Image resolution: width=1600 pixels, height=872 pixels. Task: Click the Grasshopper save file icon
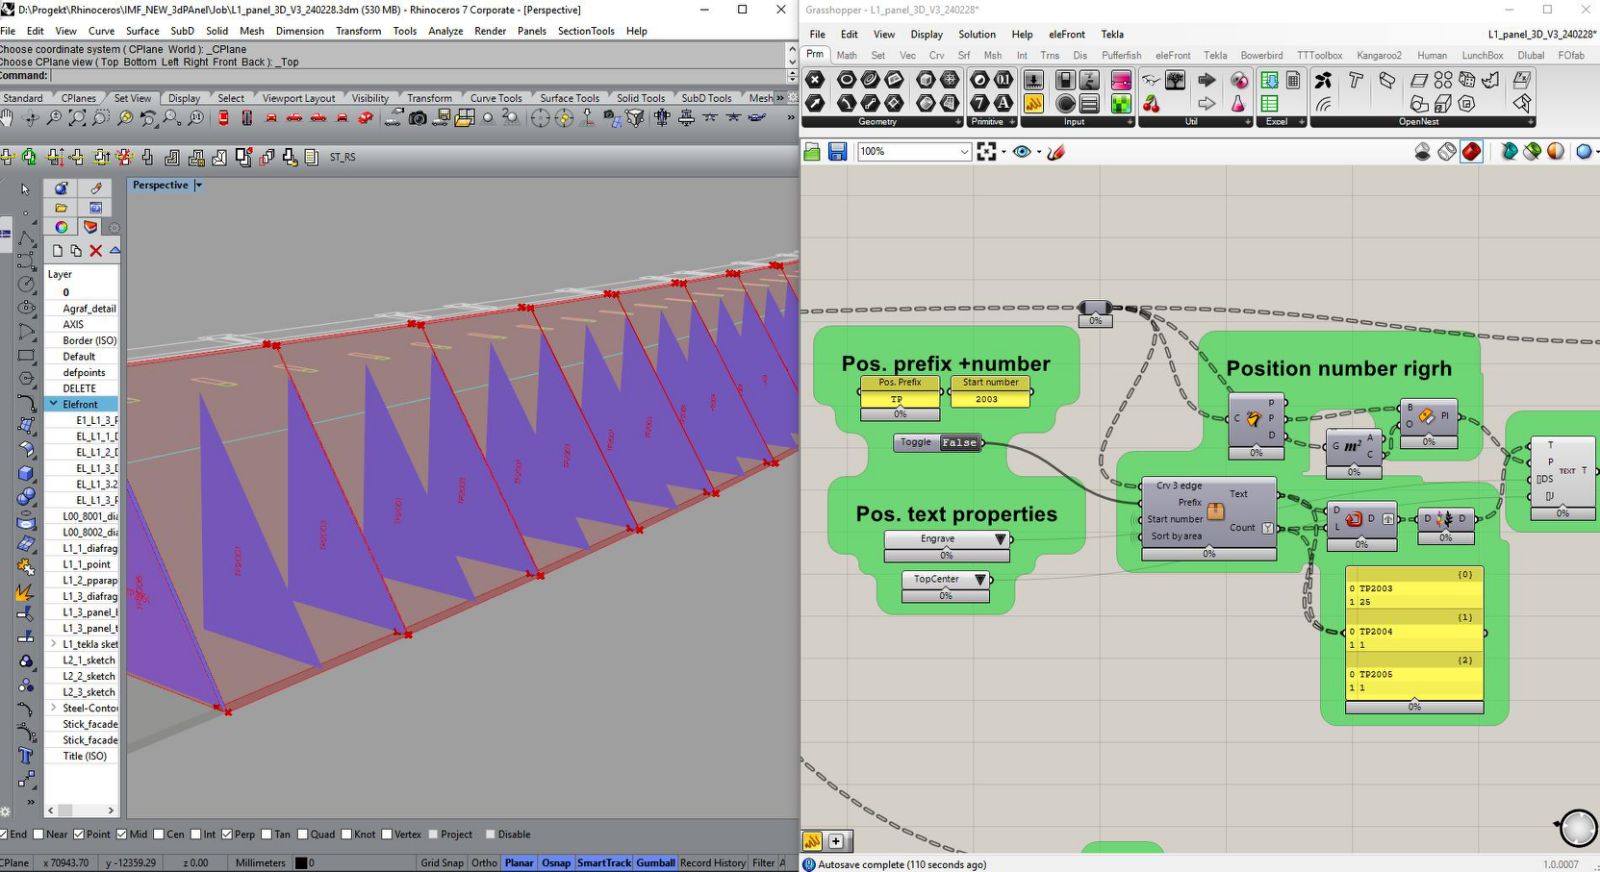coord(838,152)
